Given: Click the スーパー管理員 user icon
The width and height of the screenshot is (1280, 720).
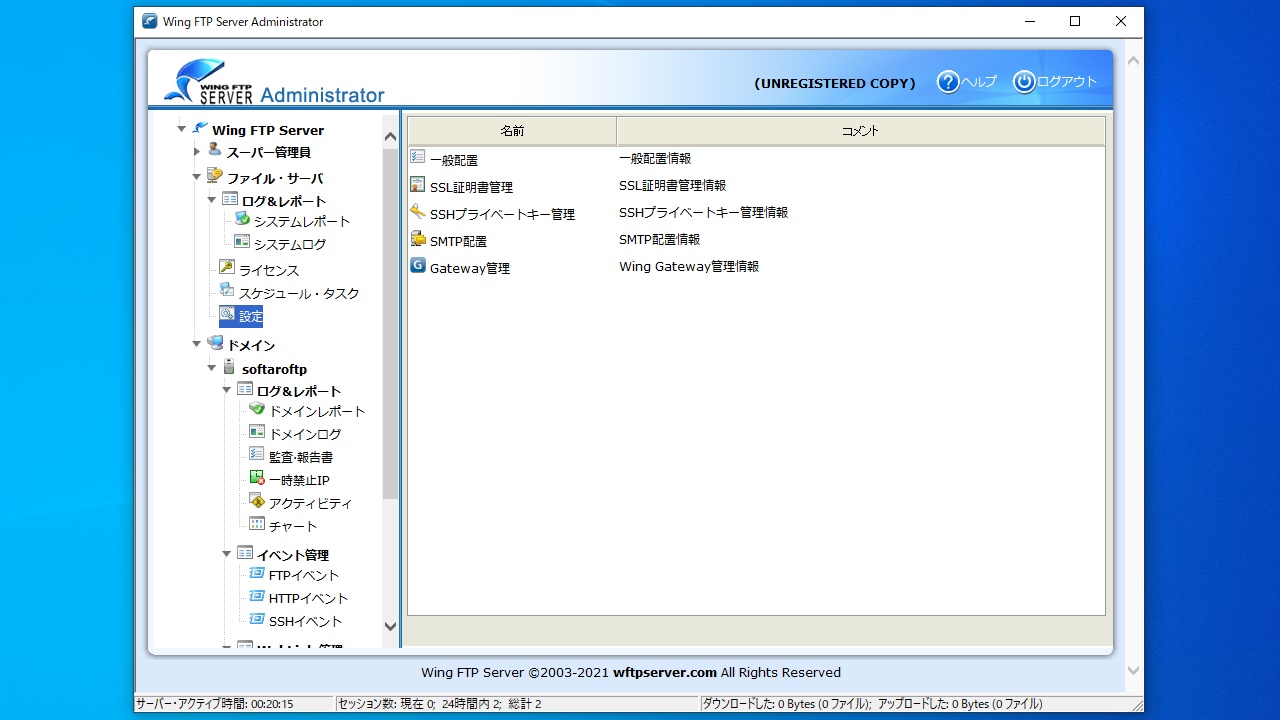Looking at the screenshot, I should coord(215,150).
